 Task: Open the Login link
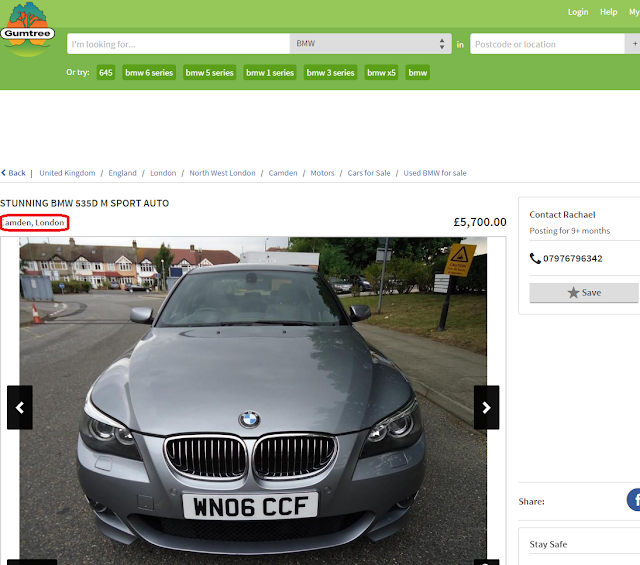click(x=578, y=12)
